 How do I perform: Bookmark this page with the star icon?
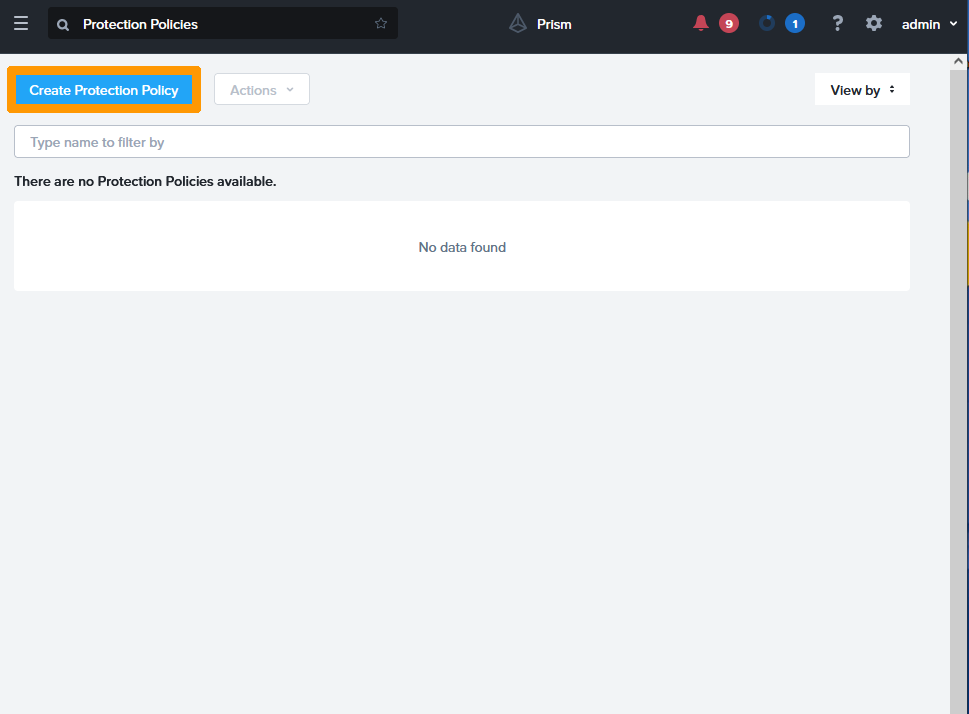[x=381, y=24]
